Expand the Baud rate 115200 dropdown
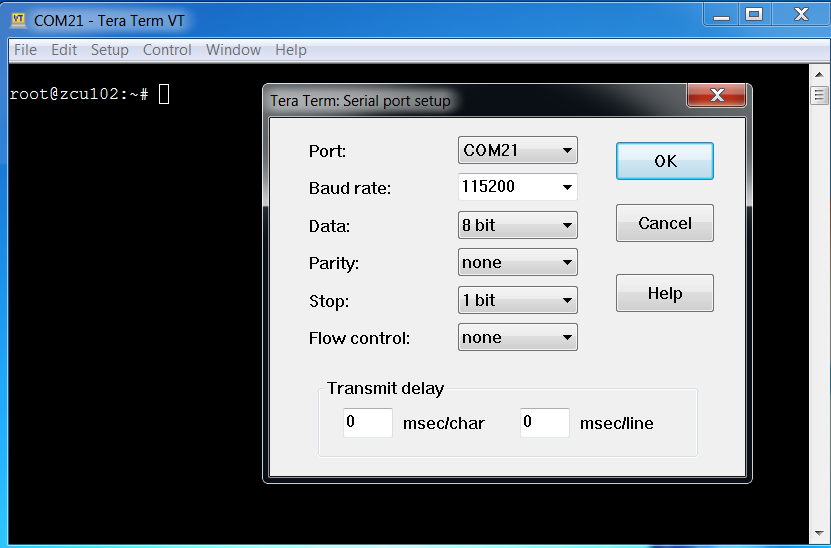Image resolution: width=831 pixels, height=548 pixels. [518, 187]
